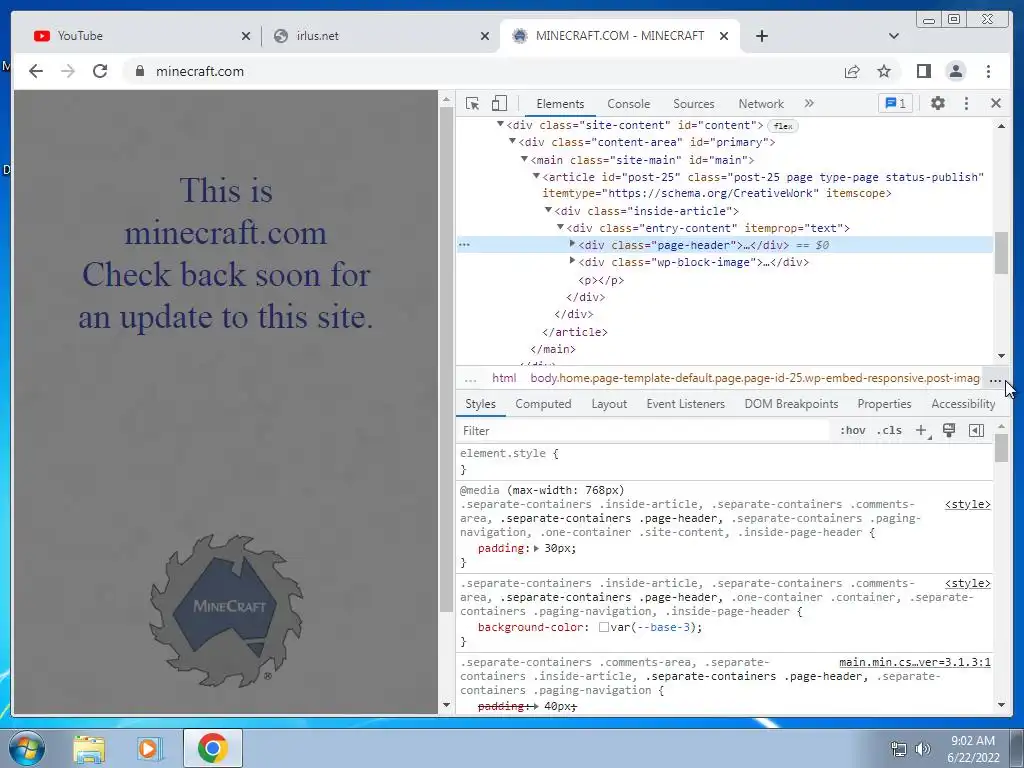The height and width of the screenshot is (768, 1024).
Task: Open the Chrome three-dot menu
Action: pos(988,71)
